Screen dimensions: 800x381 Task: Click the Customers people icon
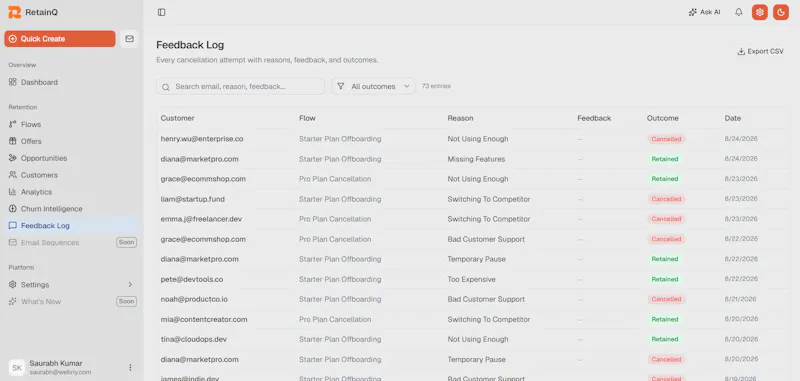pyautogui.click(x=13, y=175)
